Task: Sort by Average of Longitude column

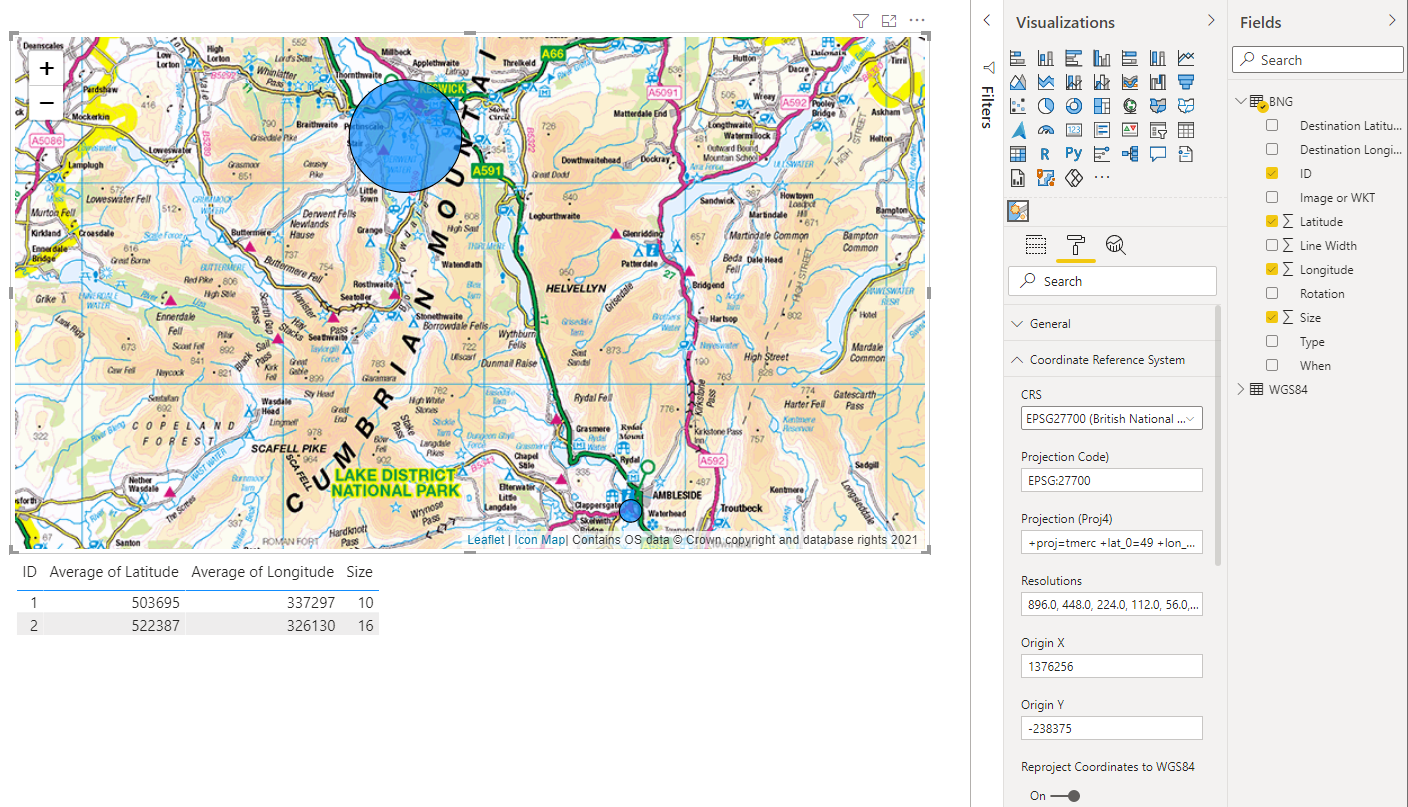Action: coord(262,572)
